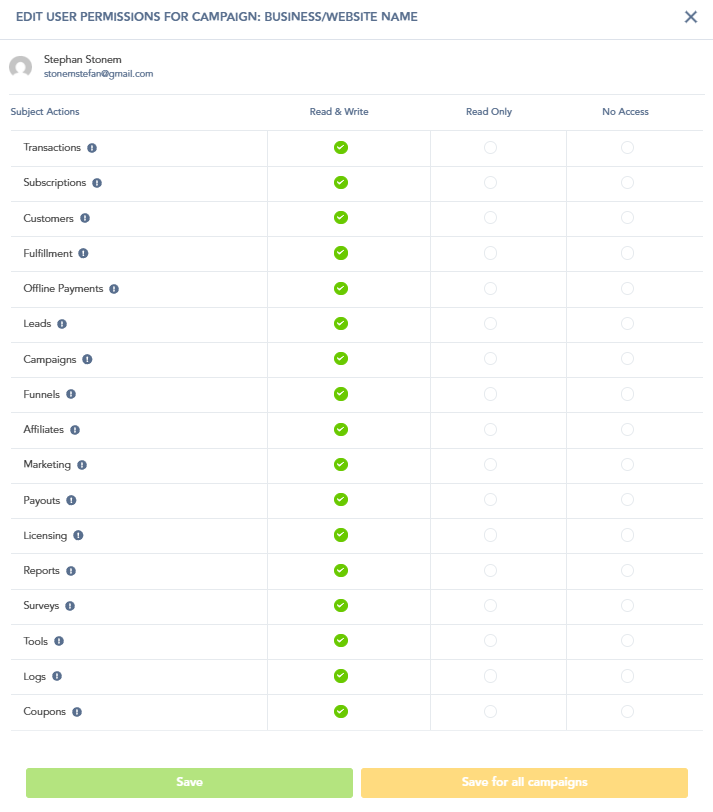
Task: Click the info icon beside Affiliates
Action: click(75, 430)
